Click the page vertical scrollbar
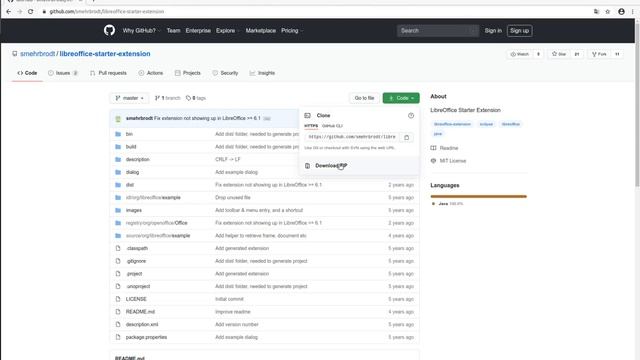Viewport: 640px width, 360px height. (x=637, y=106)
